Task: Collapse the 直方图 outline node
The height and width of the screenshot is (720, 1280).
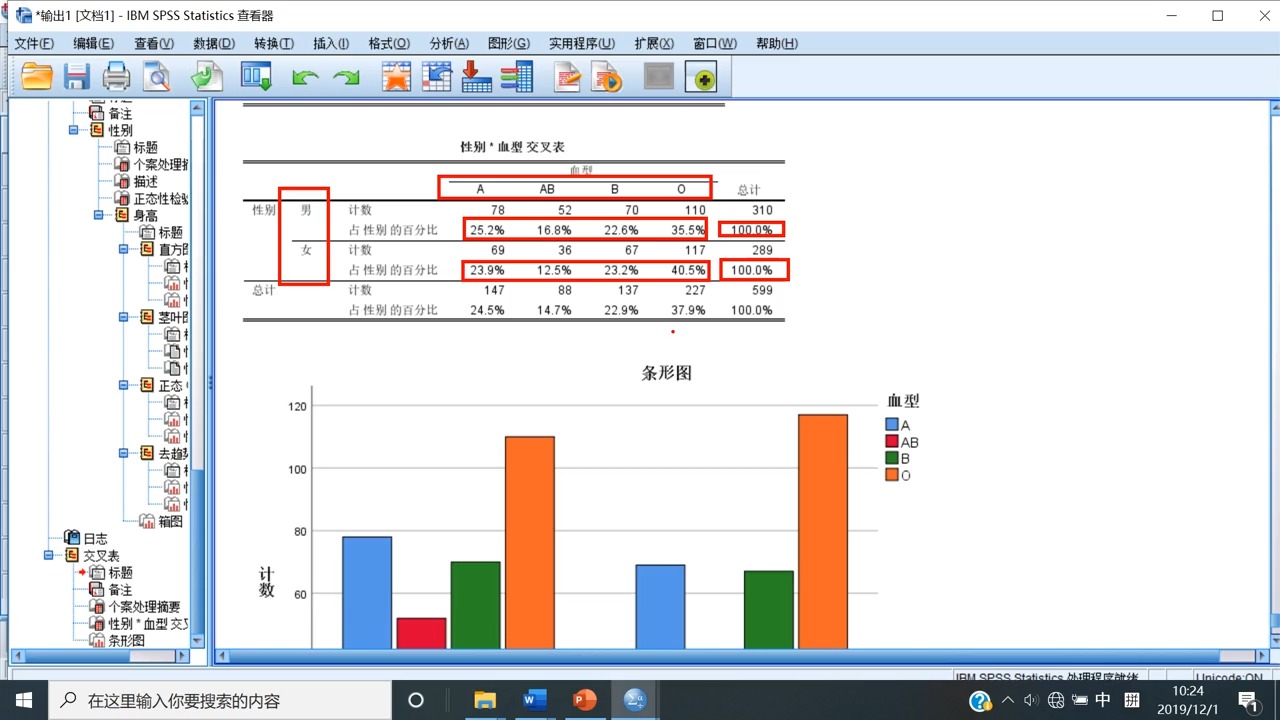Action: [x=124, y=249]
